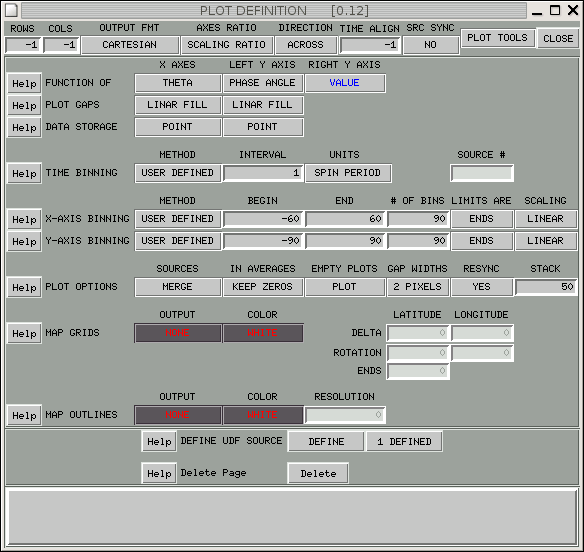Image resolution: width=584 pixels, height=552 pixels.
Task: Change the PHASE ANGLE left Y axis
Action: click(263, 83)
